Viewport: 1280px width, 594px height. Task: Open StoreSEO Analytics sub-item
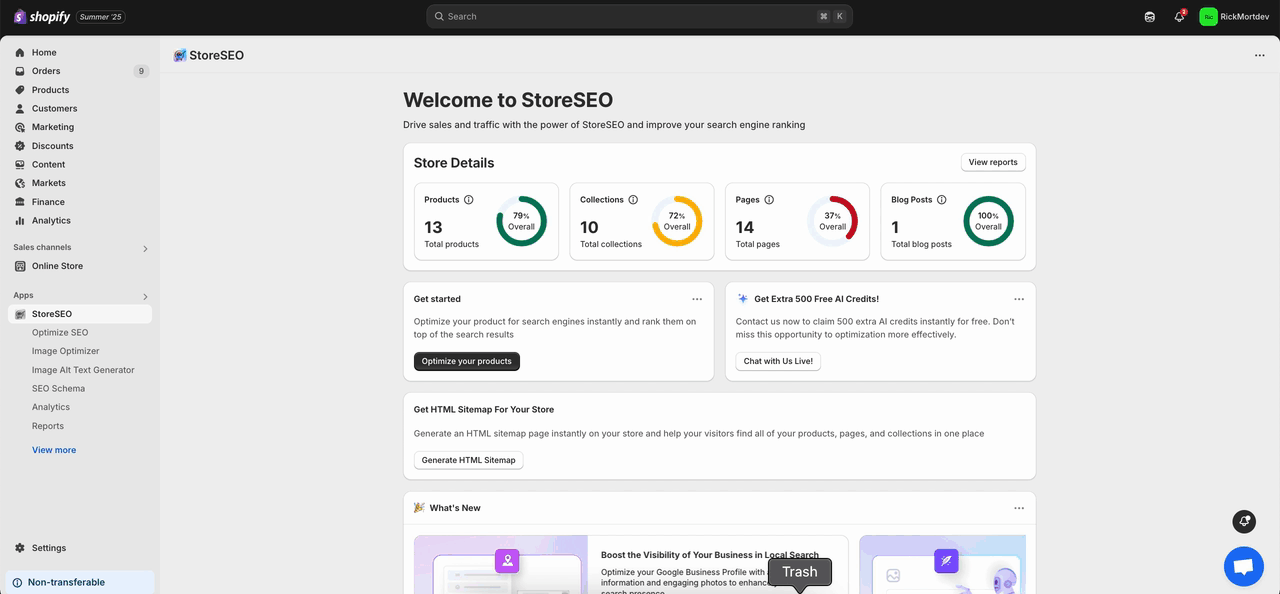(x=51, y=407)
